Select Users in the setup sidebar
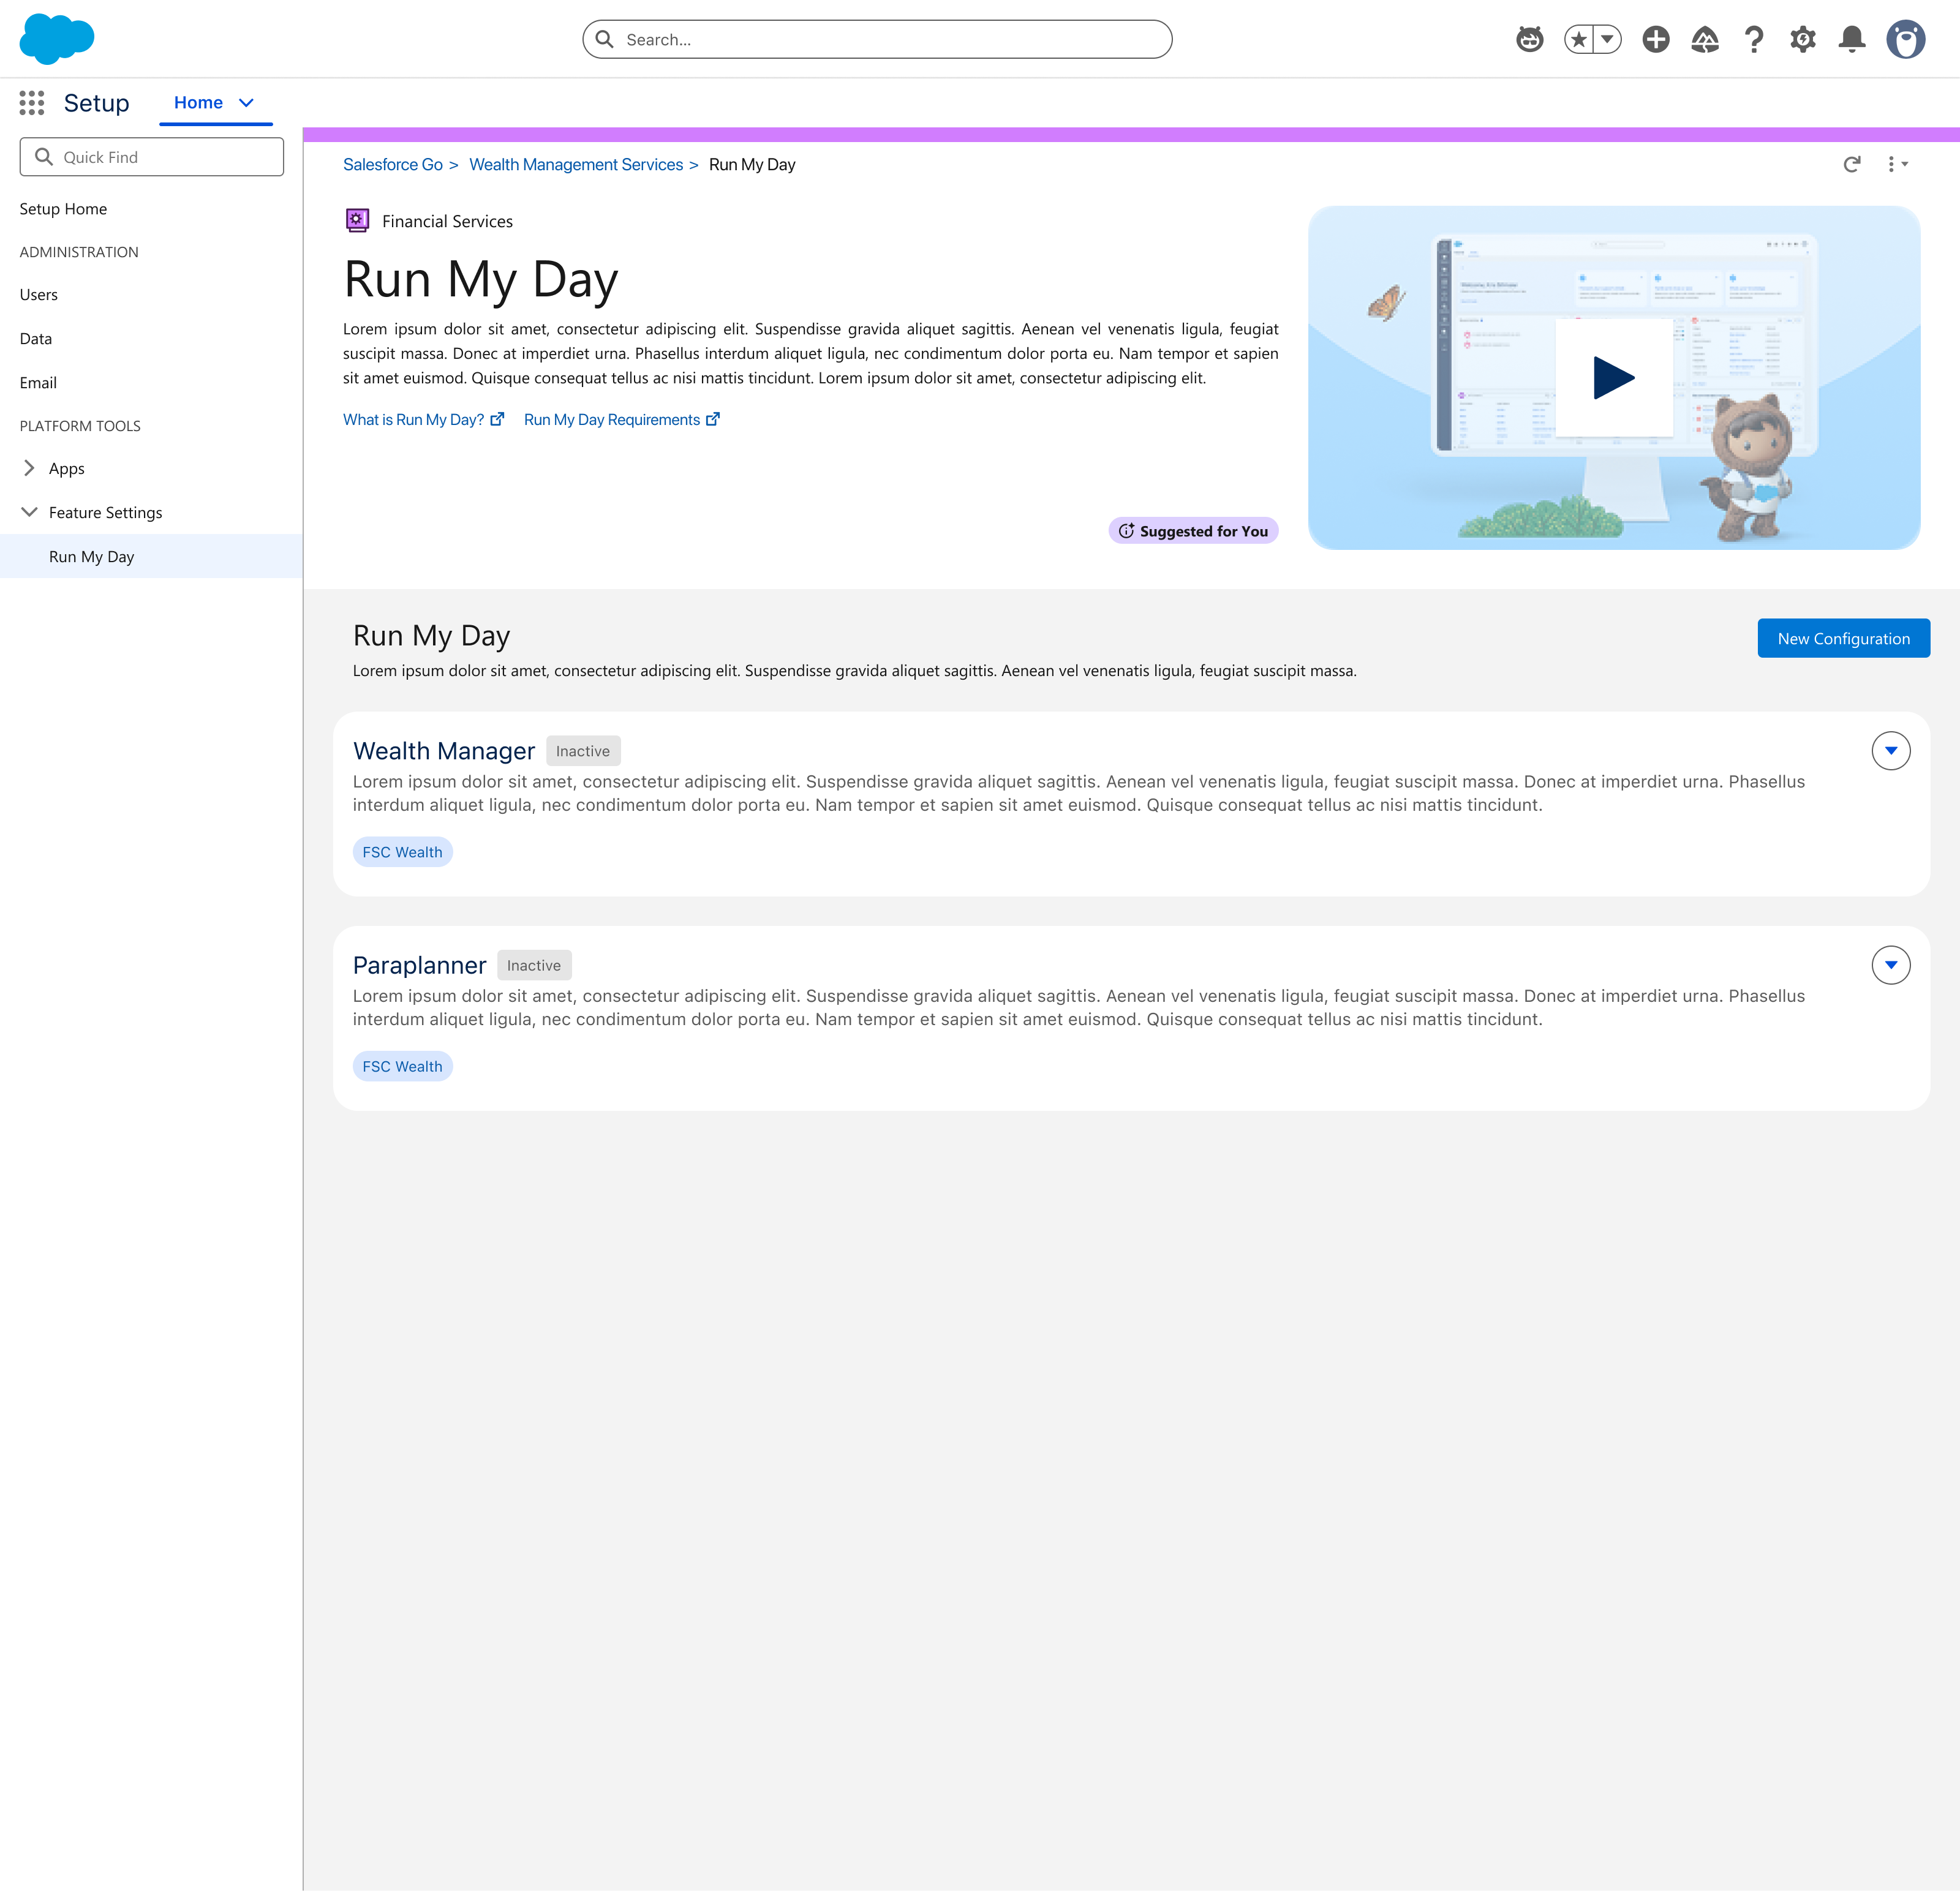The width and height of the screenshot is (1960, 1891). pos(39,295)
